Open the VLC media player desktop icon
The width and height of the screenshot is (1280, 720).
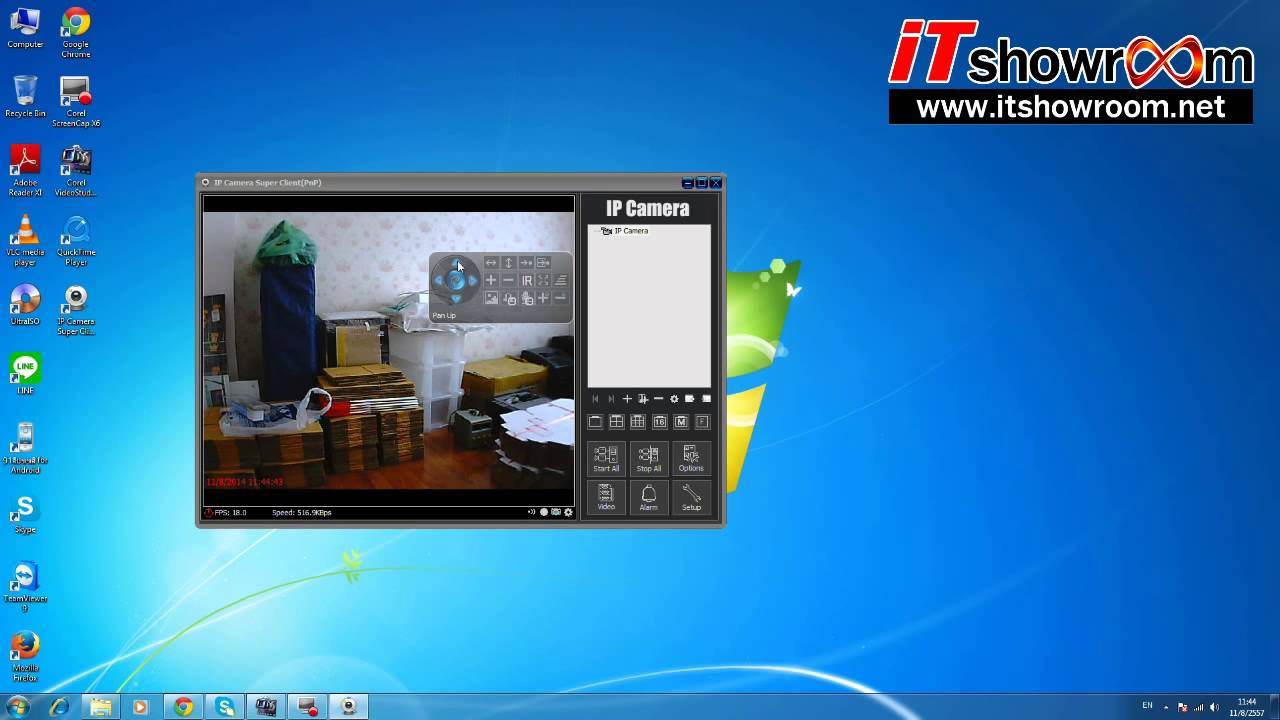[x=25, y=241]
